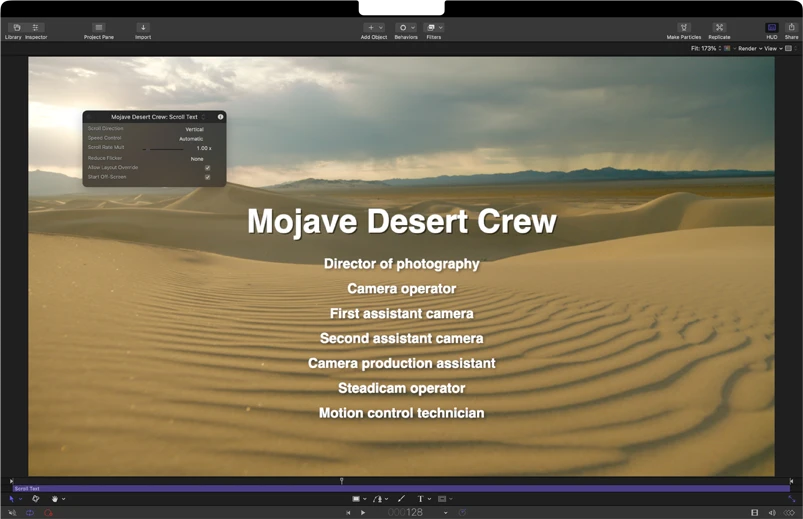This screenshot has width=803, height=519.
Task: Click the First assistant camera line
Action: 402,314
